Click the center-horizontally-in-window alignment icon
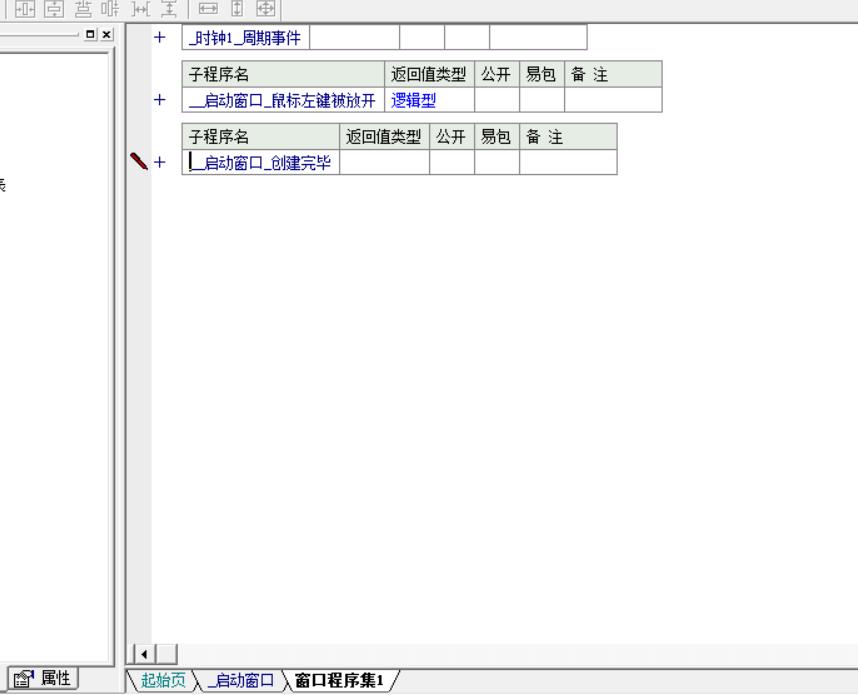This screenshot has height=695, width=858. click(25, 9)
